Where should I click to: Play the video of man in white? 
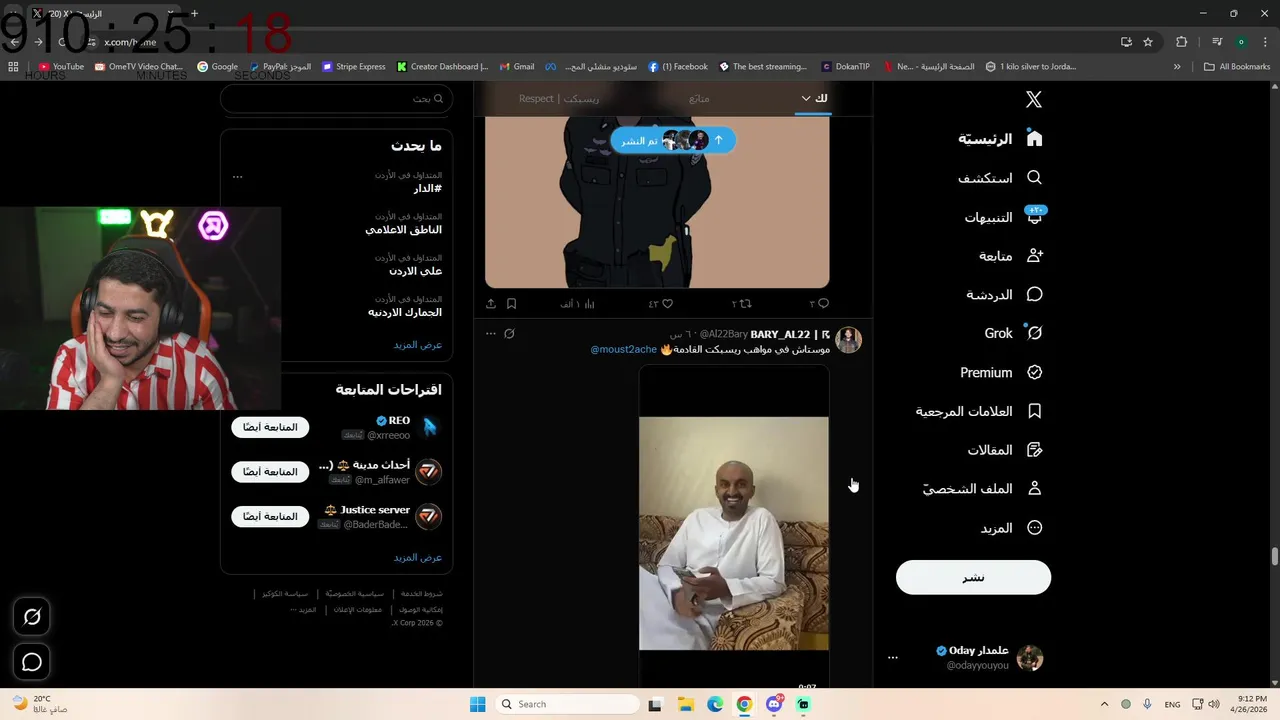(x=734, y=533)
